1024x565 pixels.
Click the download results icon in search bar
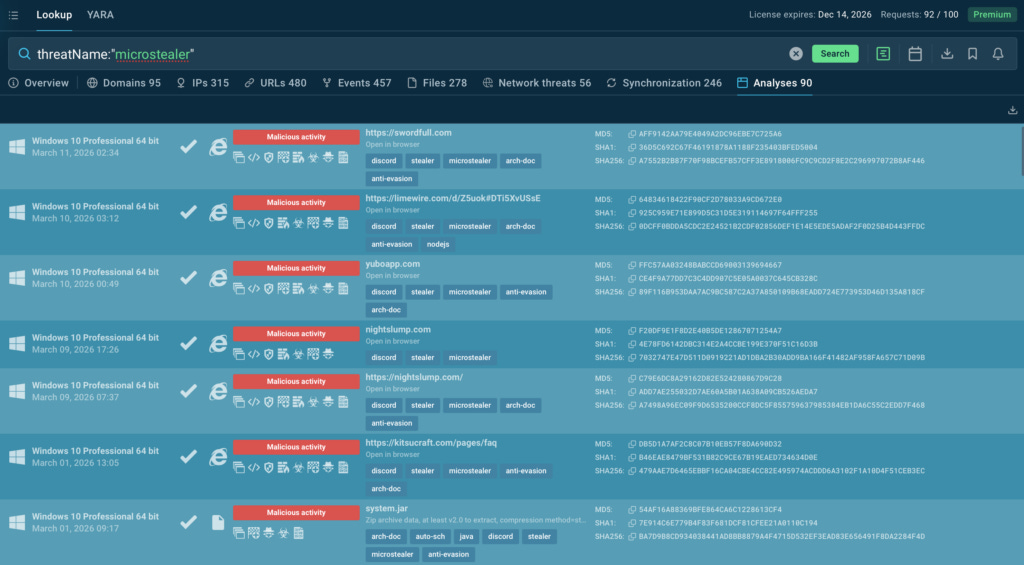click(946, 54)
